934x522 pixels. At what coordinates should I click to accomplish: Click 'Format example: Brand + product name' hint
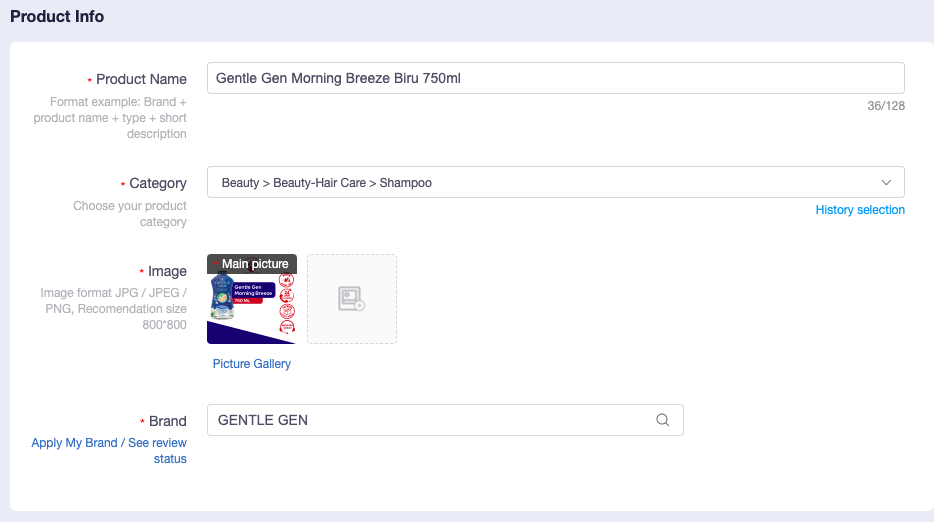(x=110, y=118)
